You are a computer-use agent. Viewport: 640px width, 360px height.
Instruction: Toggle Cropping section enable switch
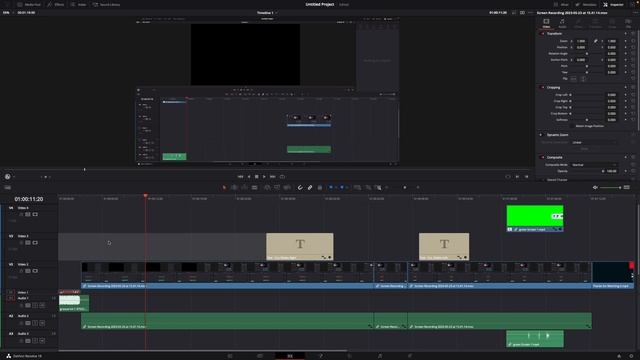pos(542,87)
